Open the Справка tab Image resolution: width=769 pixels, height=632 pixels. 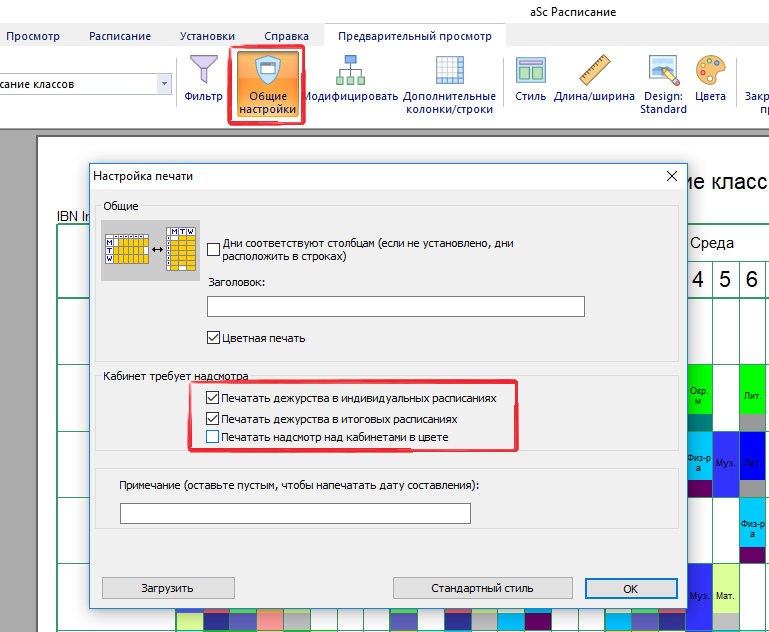(286, 36)
